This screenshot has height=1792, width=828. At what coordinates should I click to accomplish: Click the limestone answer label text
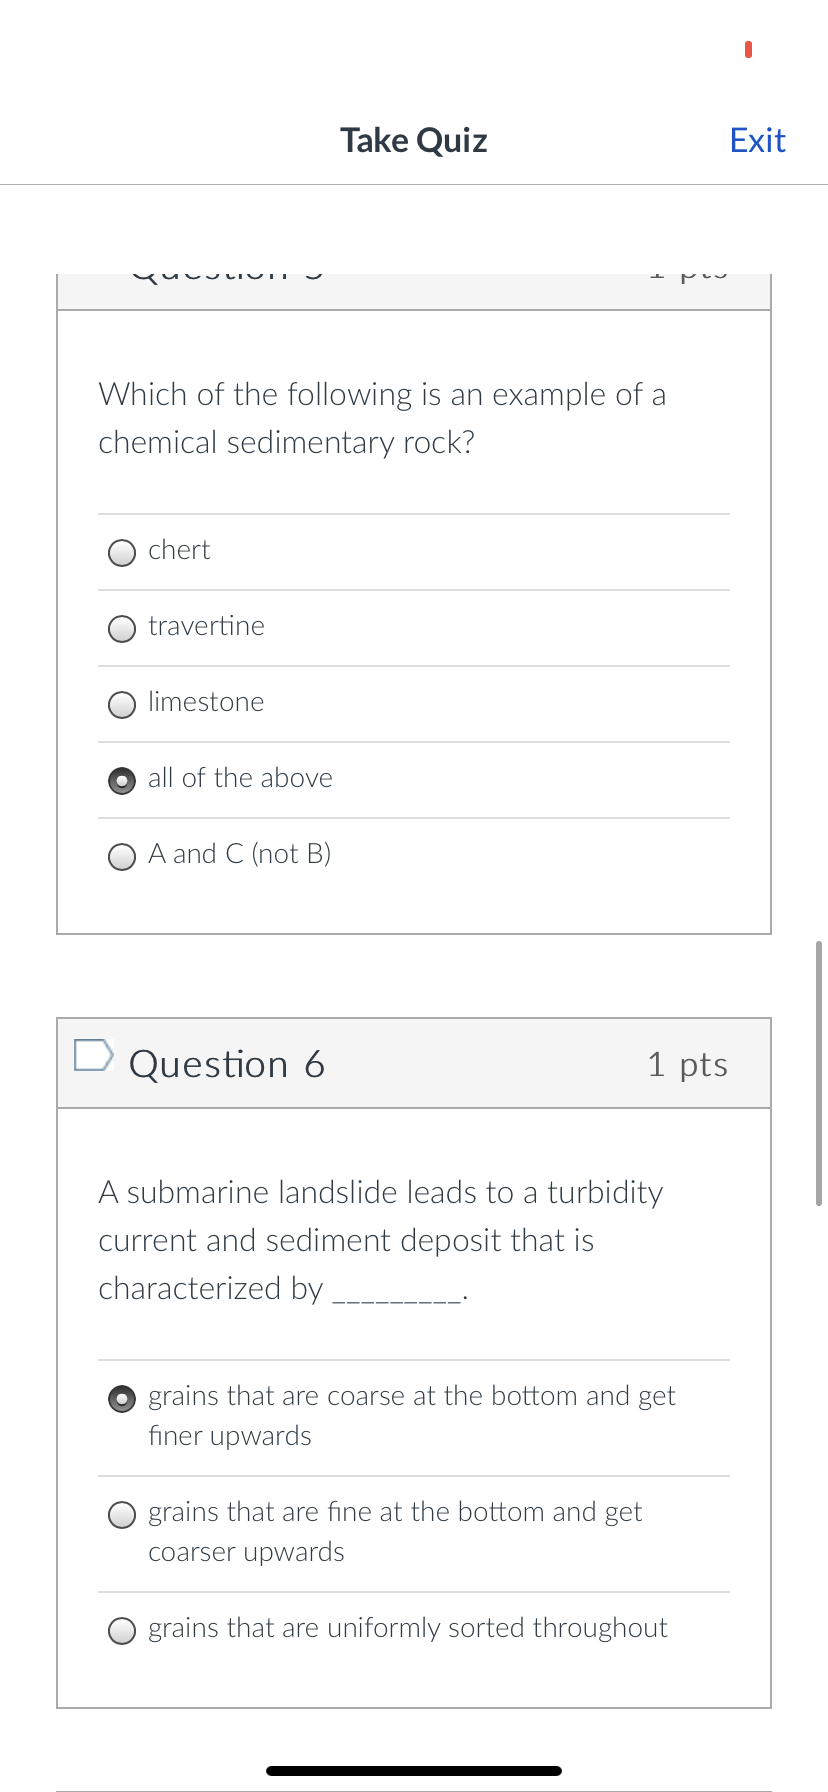[x=206, y=702]
